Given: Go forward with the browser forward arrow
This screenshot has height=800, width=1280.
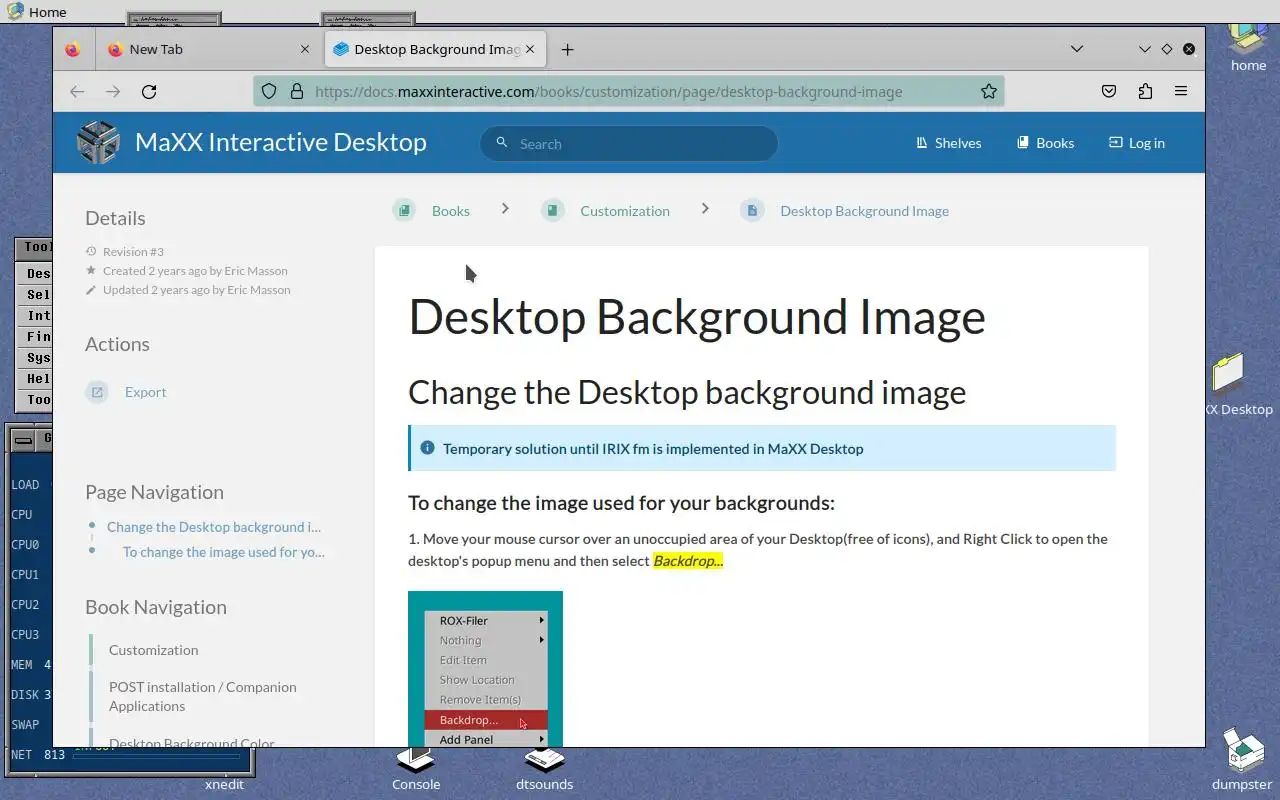Looking at the screenshot, I should pyautogui.click(x=113, y=91).
